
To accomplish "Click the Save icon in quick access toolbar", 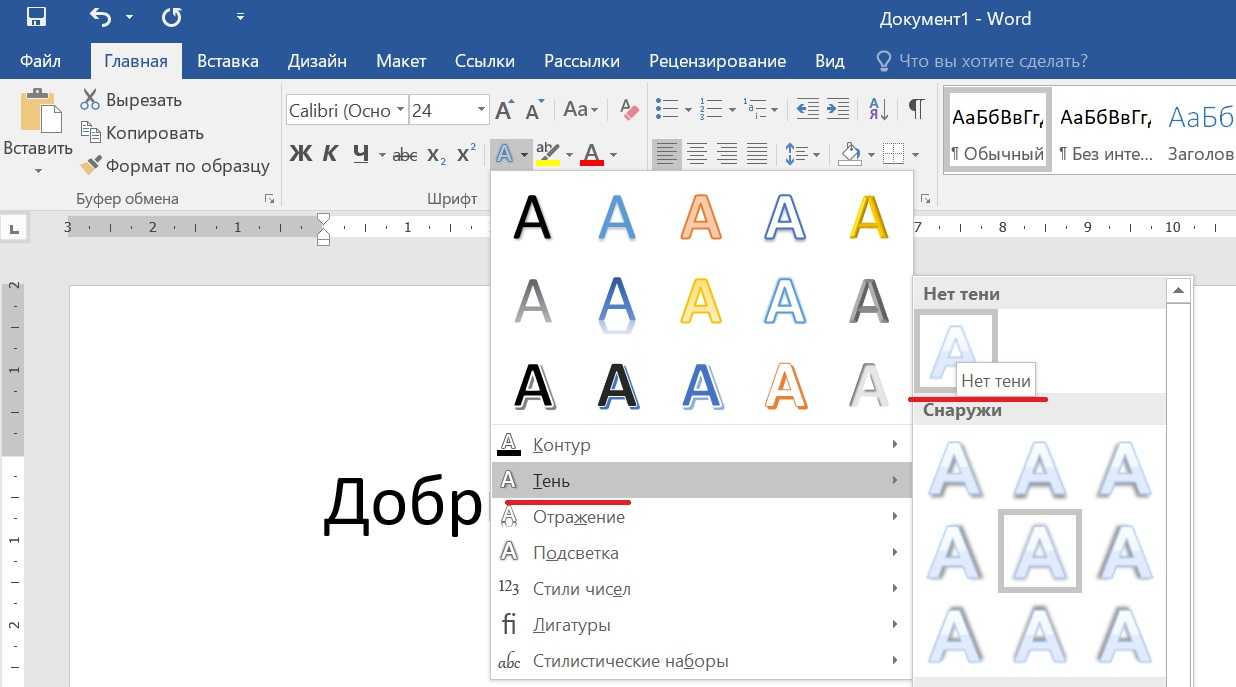I will 36,17.
